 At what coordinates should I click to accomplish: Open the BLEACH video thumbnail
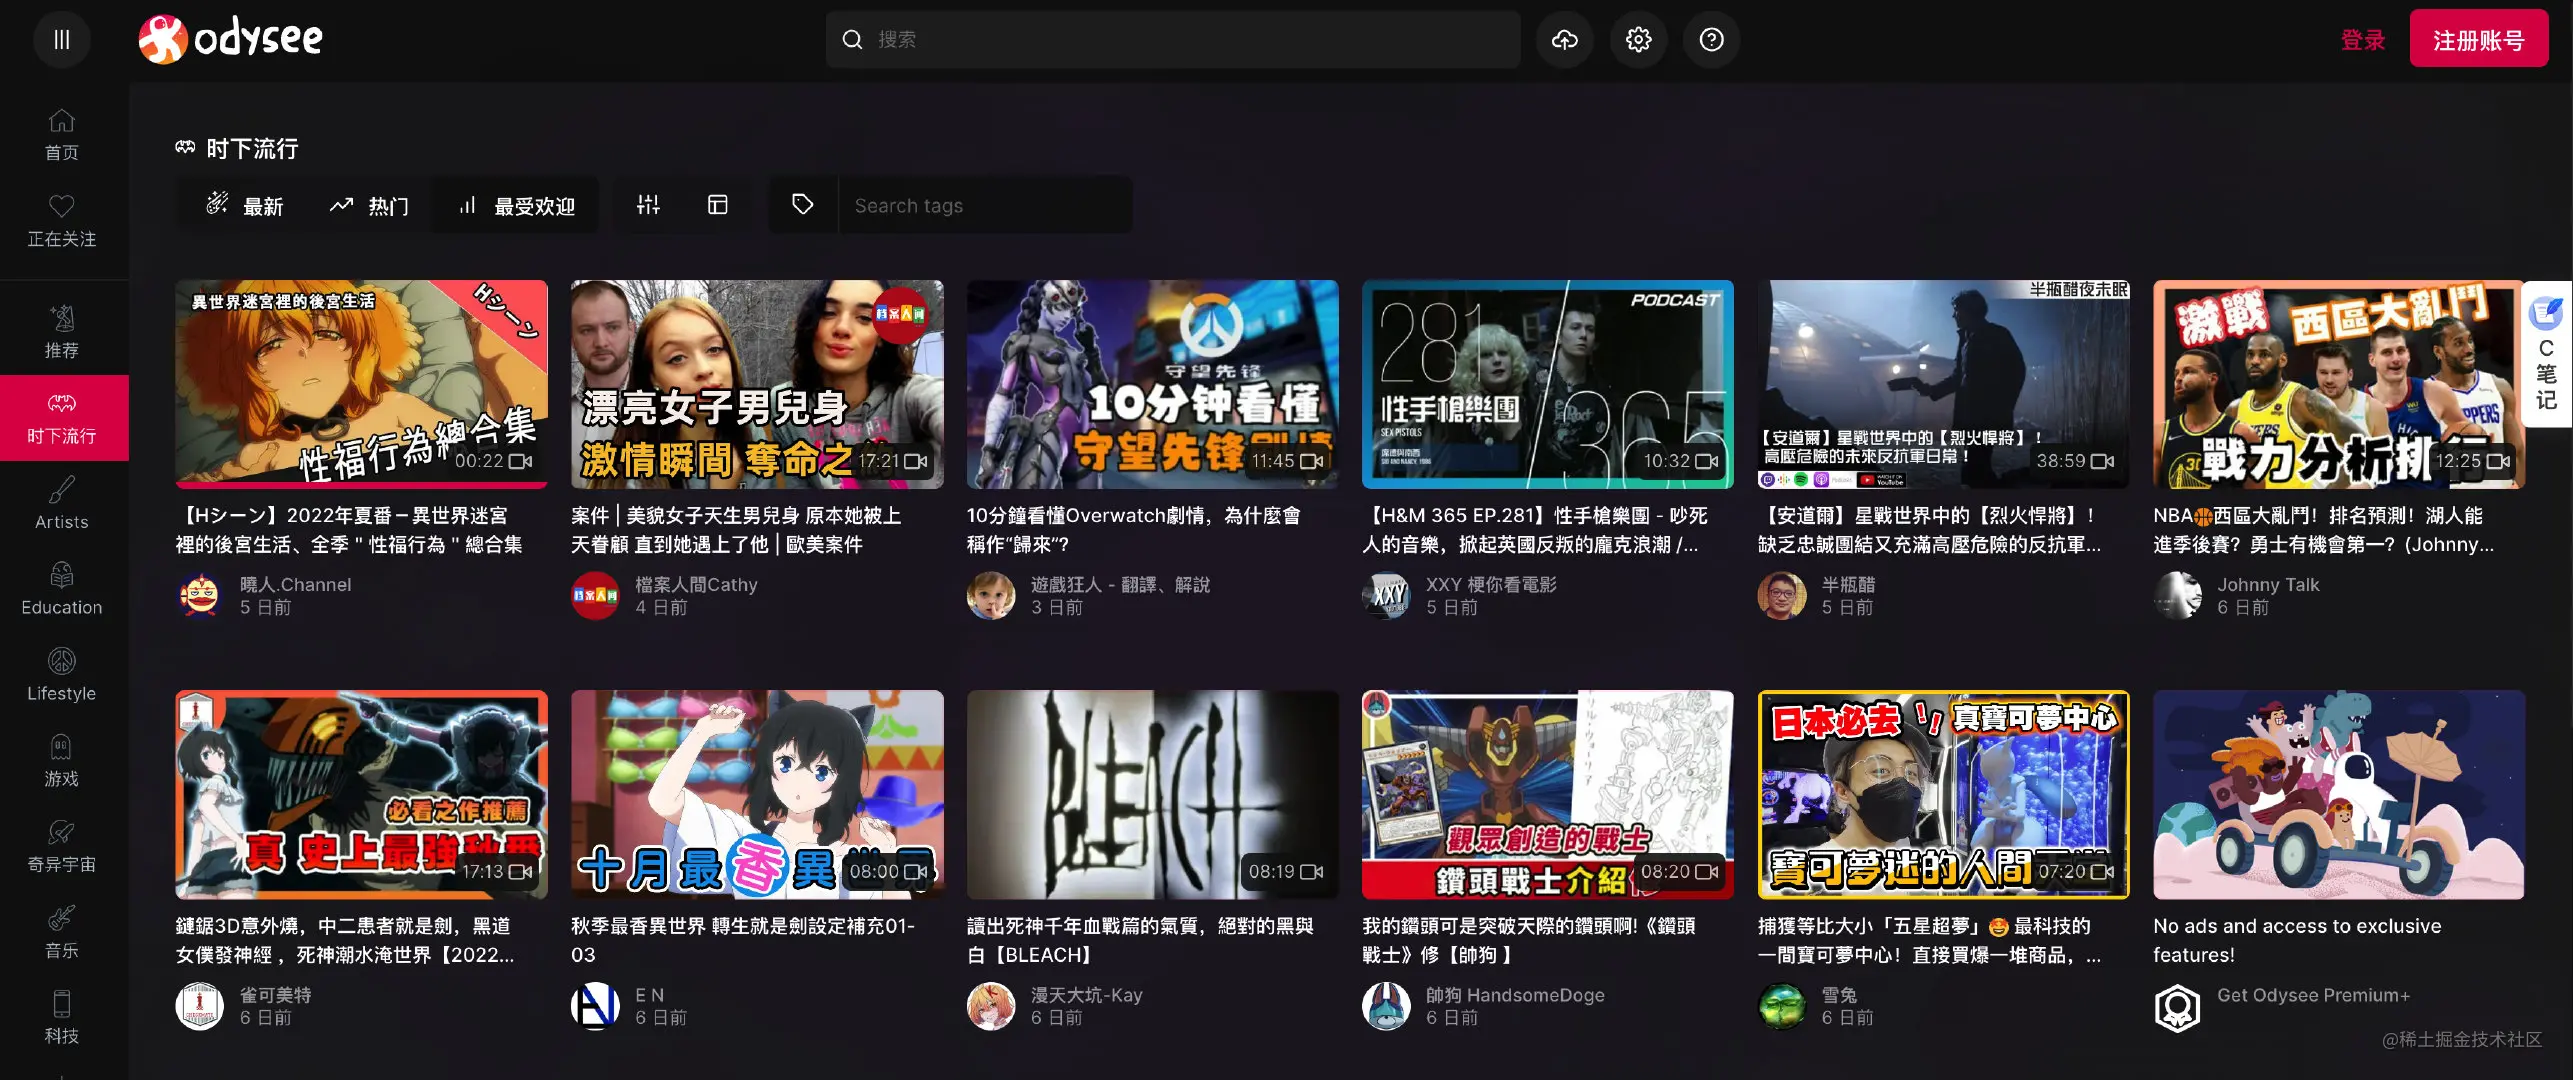1152,794
